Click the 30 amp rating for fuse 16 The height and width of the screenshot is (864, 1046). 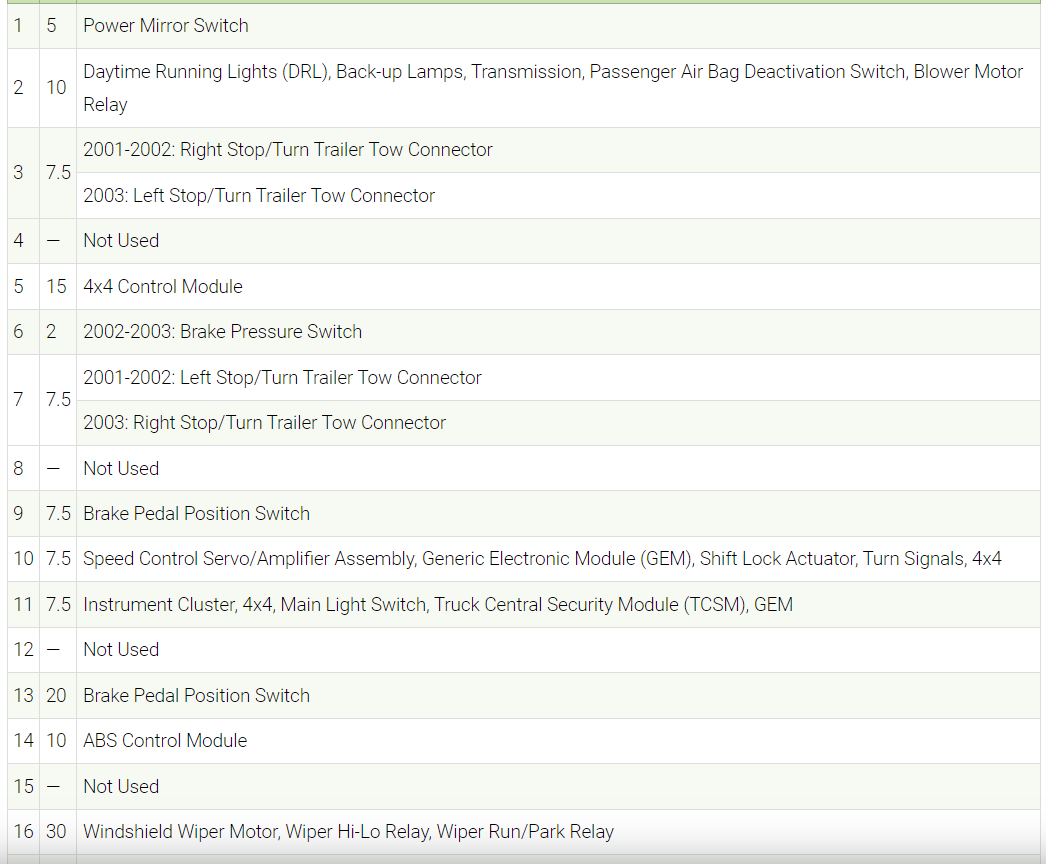coord(57,832)
